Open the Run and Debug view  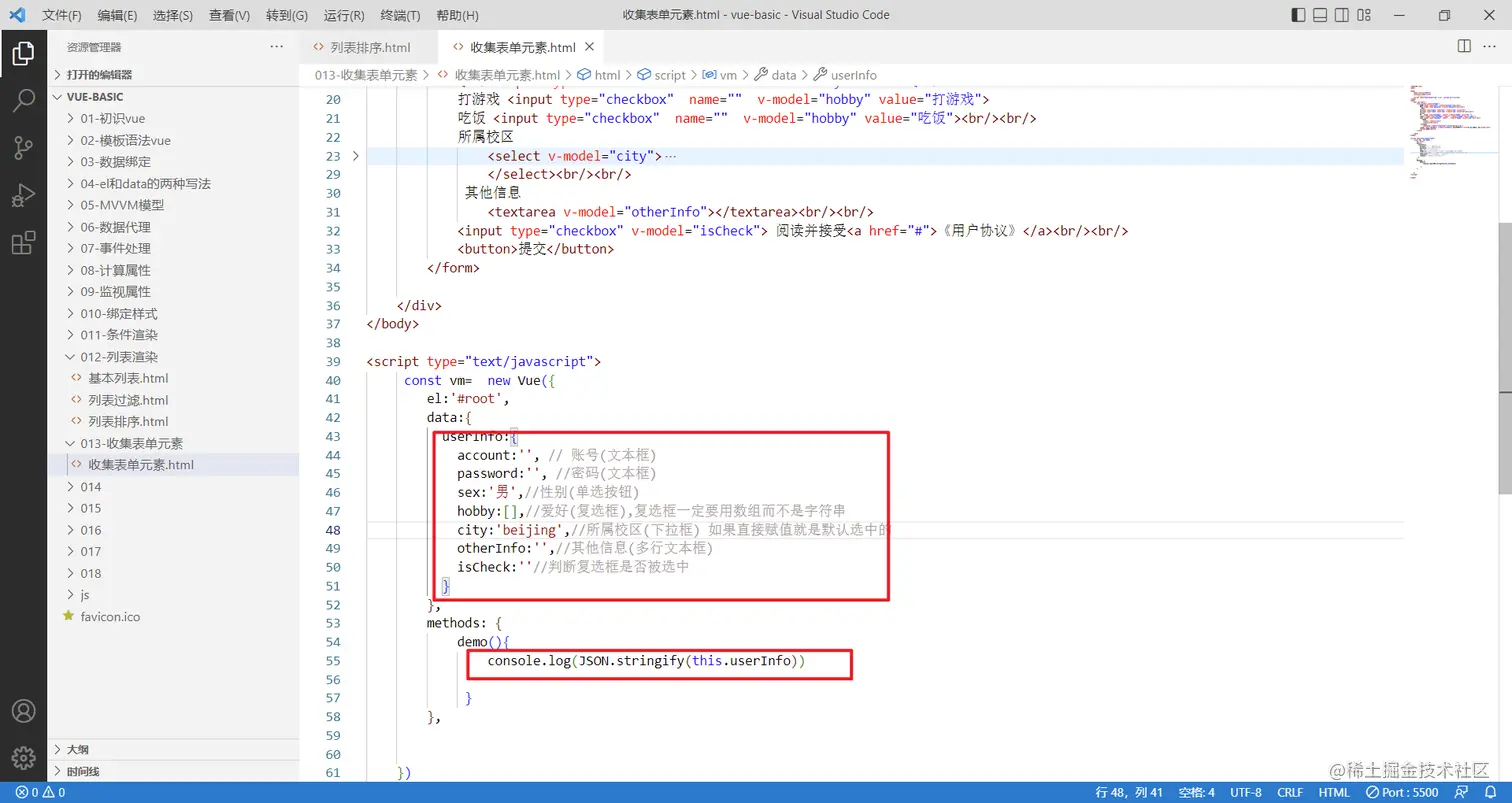point(23,195)
